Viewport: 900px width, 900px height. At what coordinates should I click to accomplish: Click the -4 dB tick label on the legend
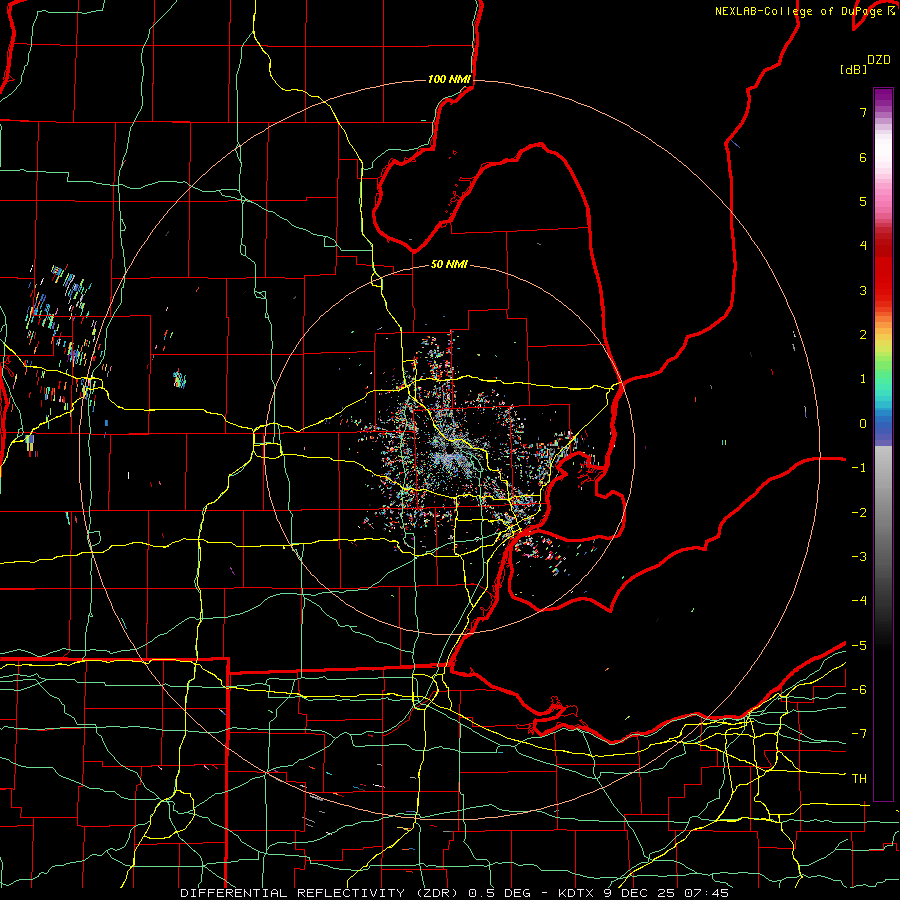[x=859, y=601]
